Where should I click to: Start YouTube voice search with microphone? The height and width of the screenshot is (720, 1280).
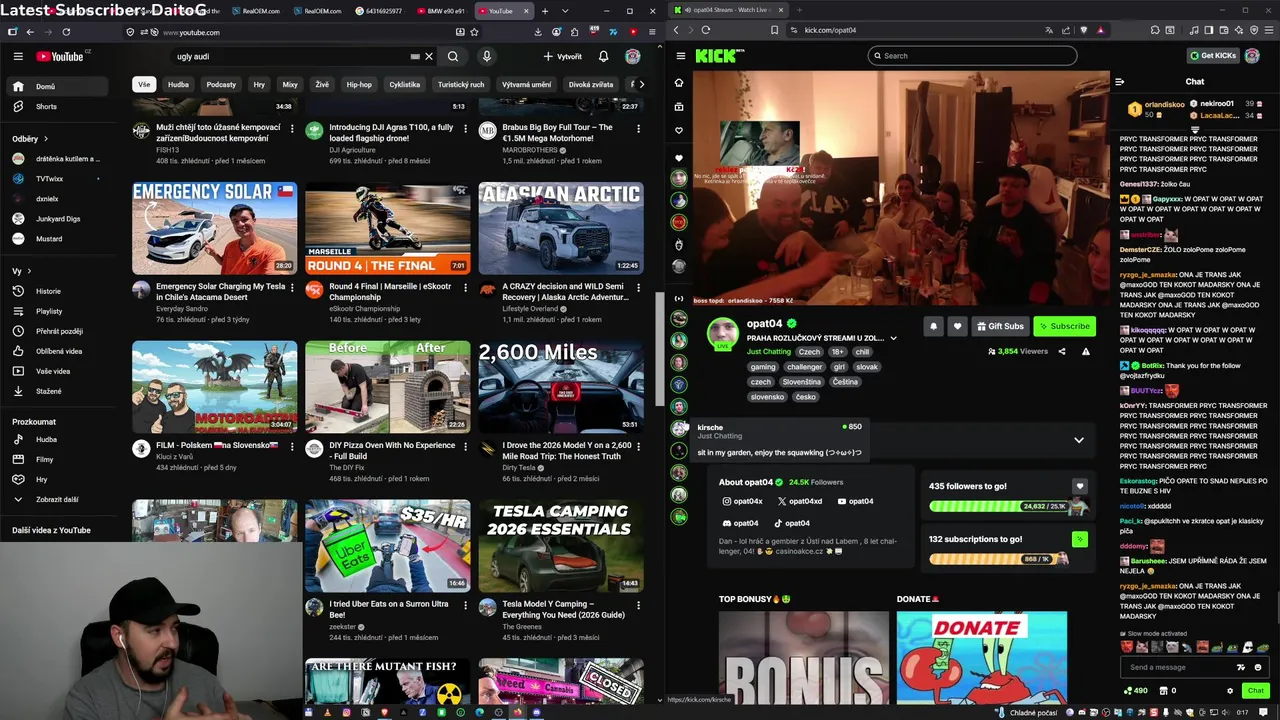(x=486, y=56)
